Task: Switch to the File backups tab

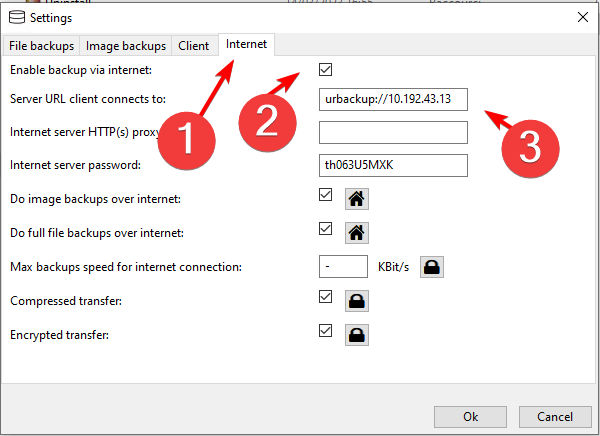Action: click(x=41, y=46)
